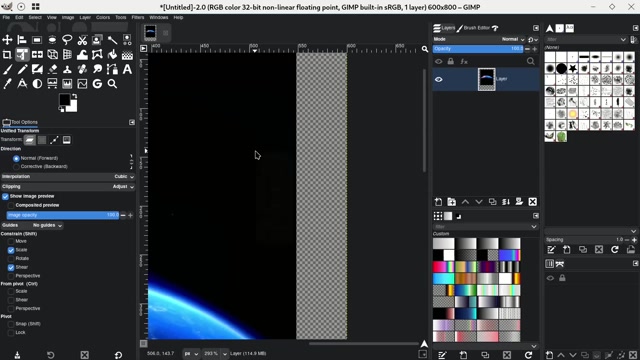640x360 pixels.
Task: Select the GEGL Operation tool
Action: tap(97, 84)
